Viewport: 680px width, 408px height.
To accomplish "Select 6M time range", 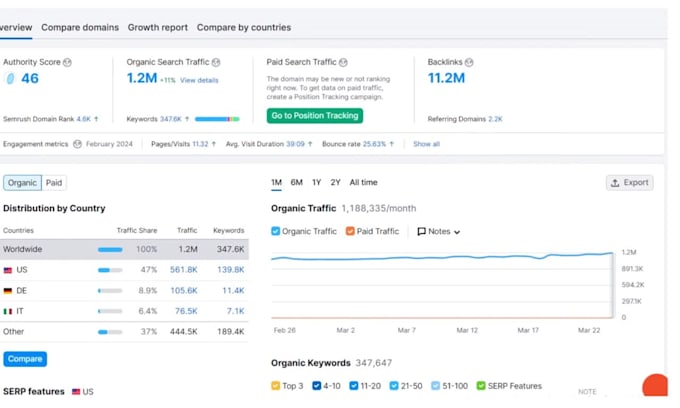I will 297,183.
